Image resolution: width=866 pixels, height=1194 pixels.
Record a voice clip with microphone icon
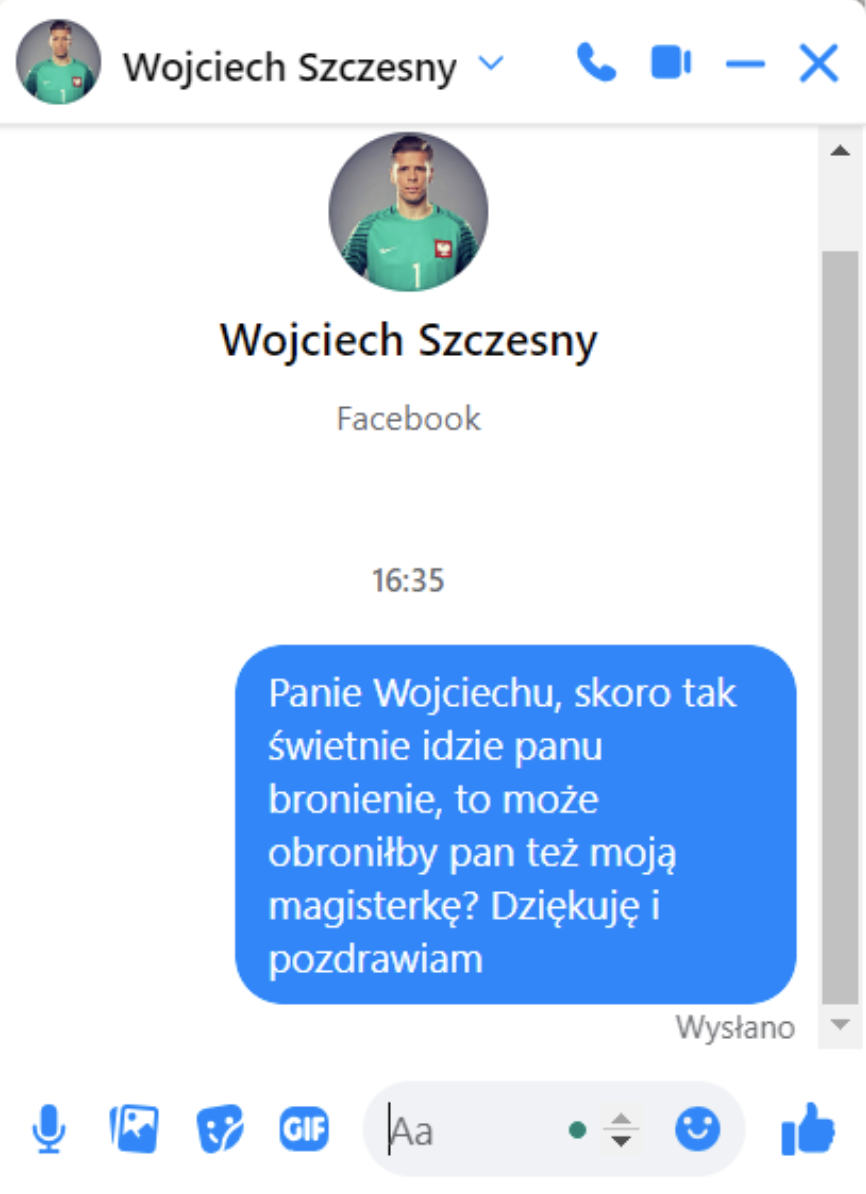[x=49, y=1129]
